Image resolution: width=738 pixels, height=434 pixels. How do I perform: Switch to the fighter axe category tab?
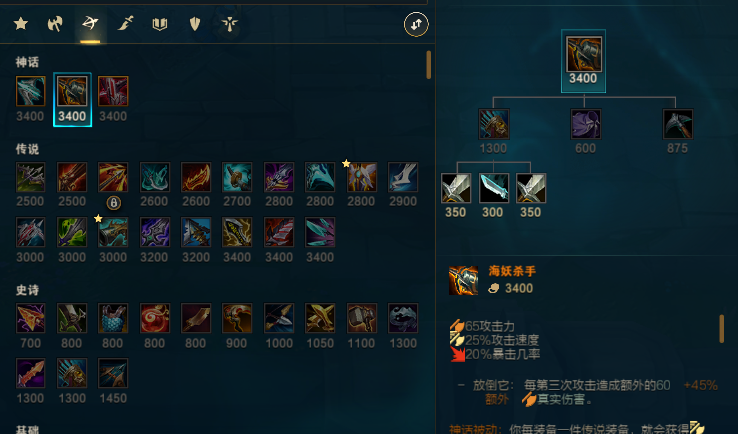(x=55, y=23)
